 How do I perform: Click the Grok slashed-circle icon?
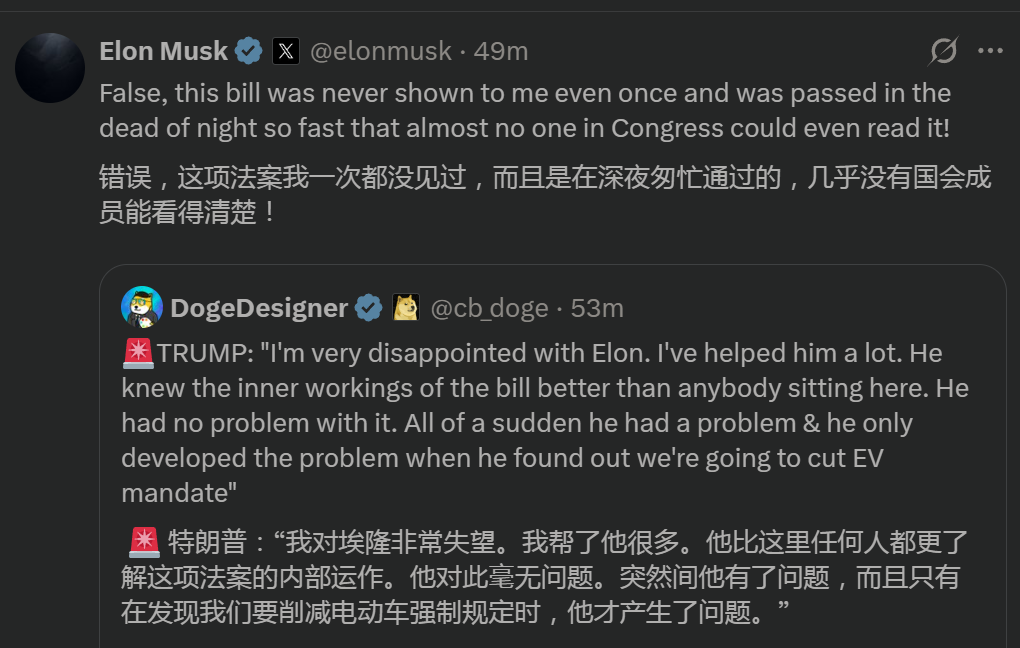coord(943,51)
